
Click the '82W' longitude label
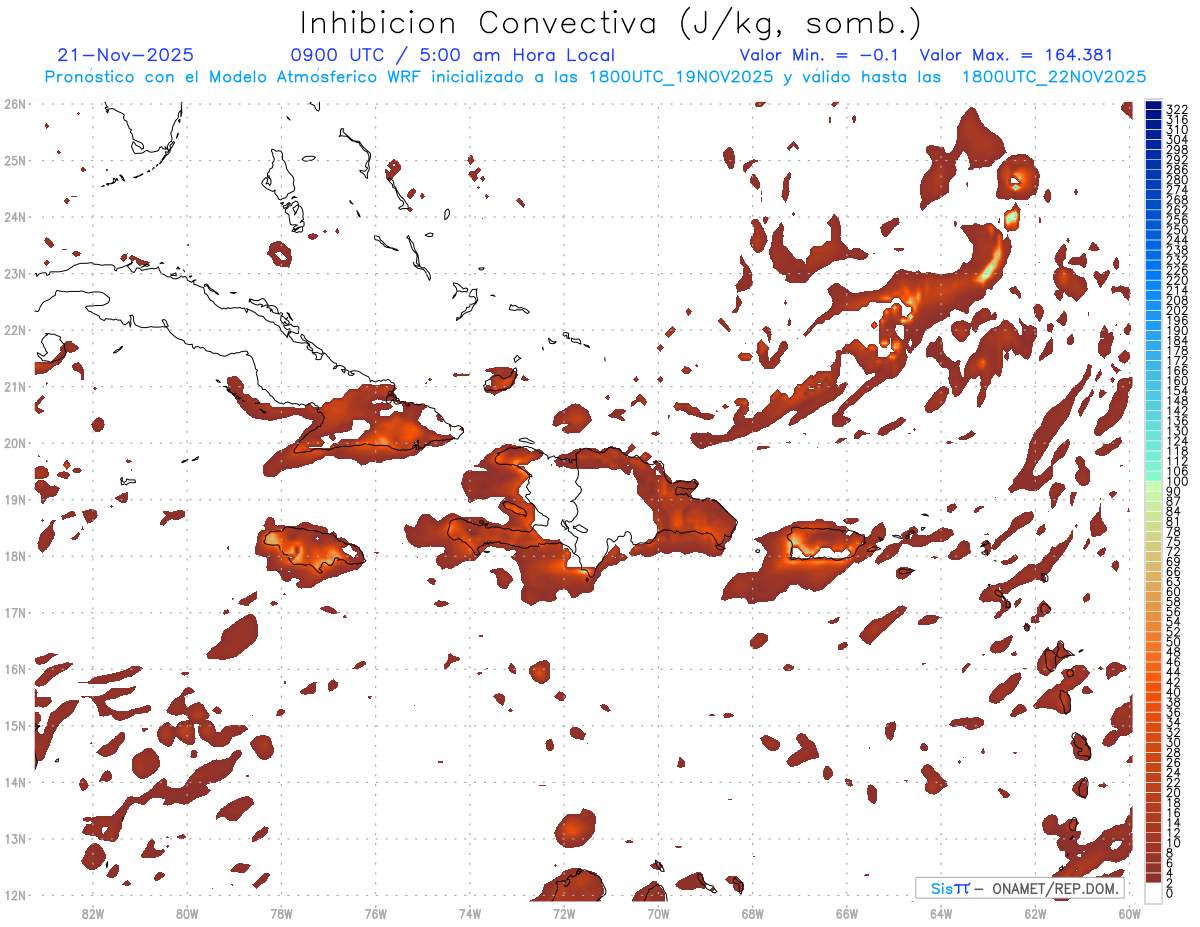[92, 913]
